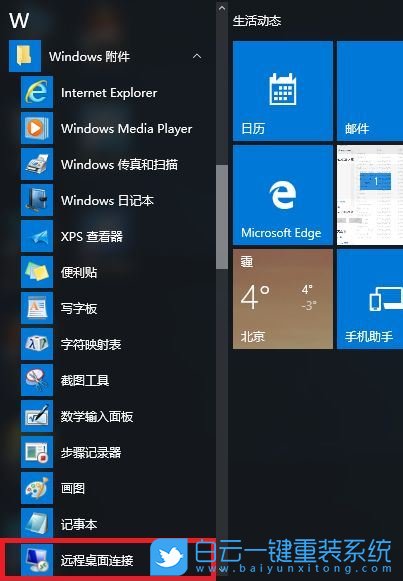The image size is (403, 581).
Task: Select the 数学输入面板 text entry
Action: point(97,416)
